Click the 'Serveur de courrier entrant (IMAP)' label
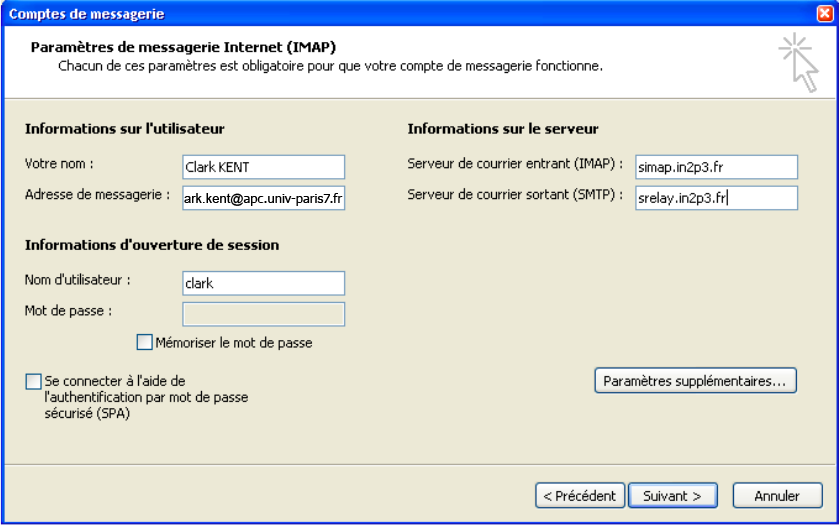Image resolution: width=840 pixels, height=527 pixels. point(515,164)
